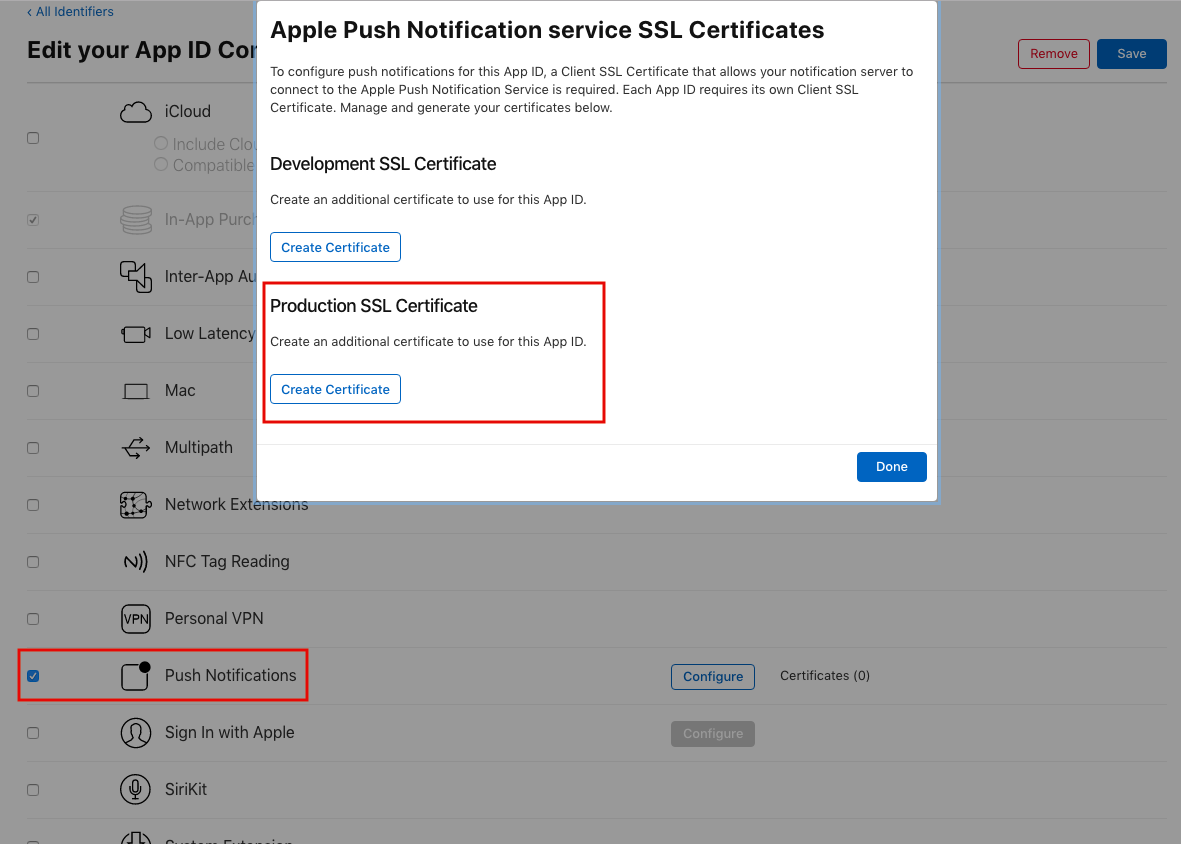Viewport: 1181px width, 844px height.
Task: Uncheck the Push Notifications checkbox
Action: point(33,676)
